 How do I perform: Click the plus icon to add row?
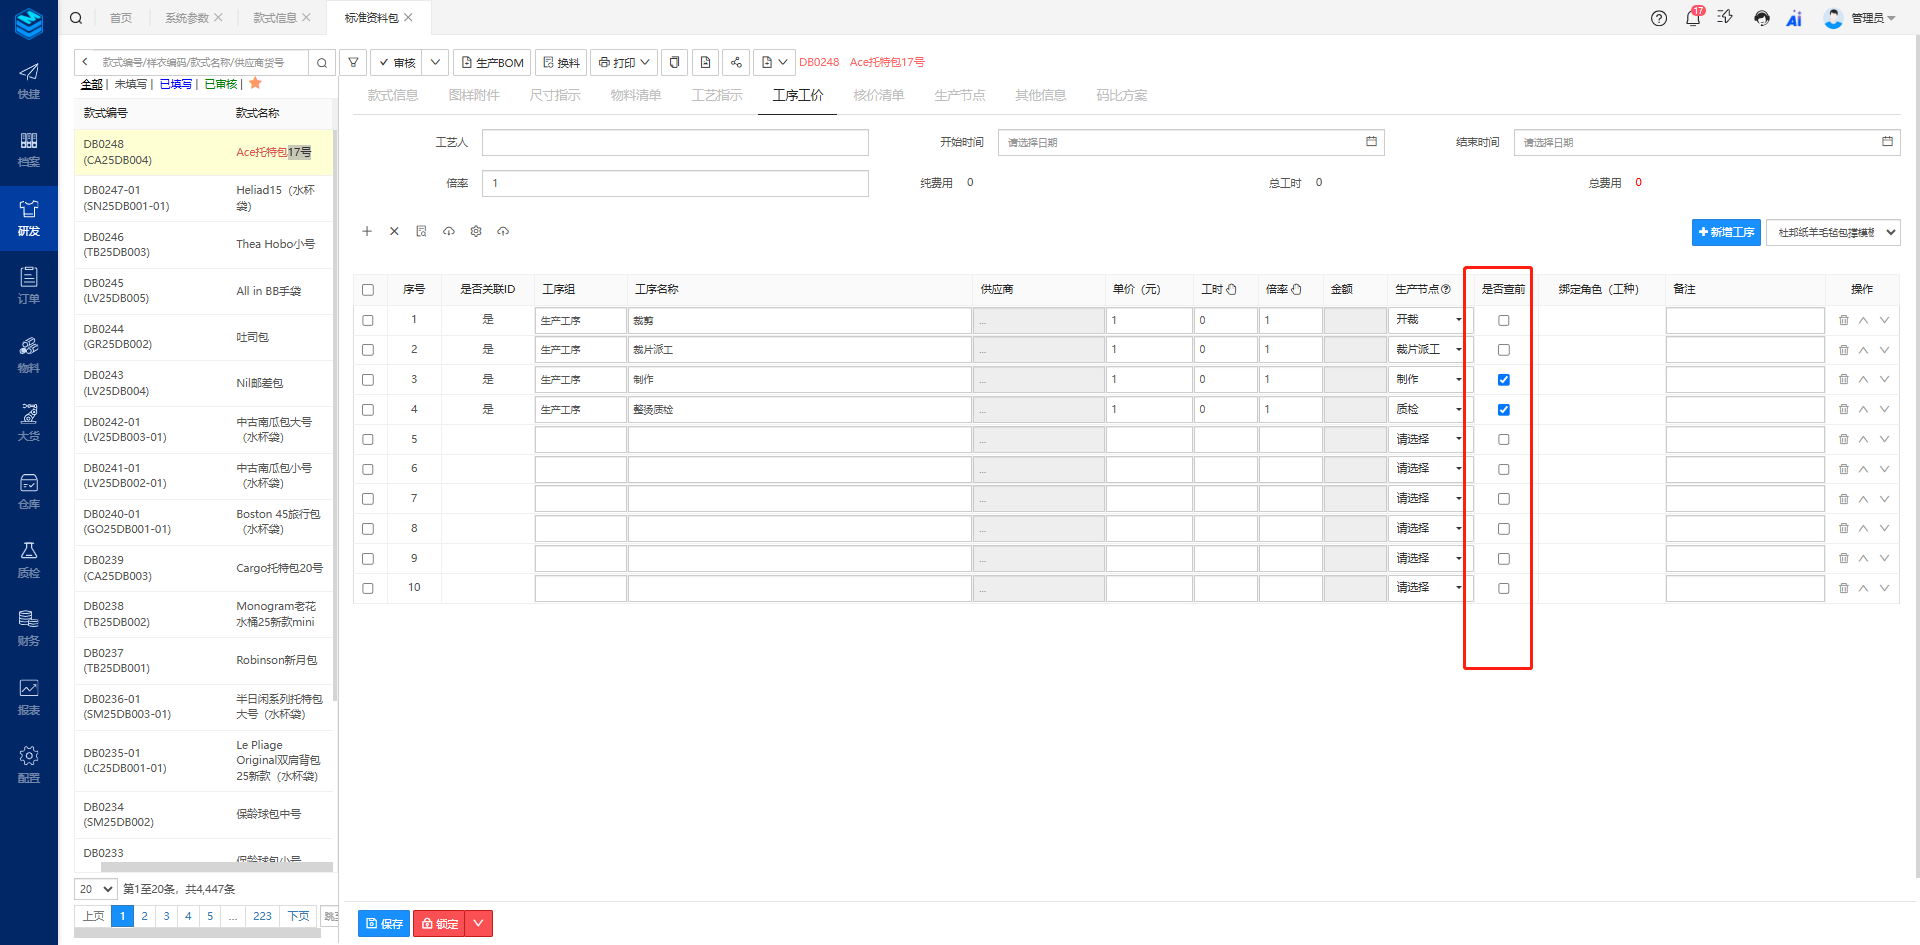[367, 231]
